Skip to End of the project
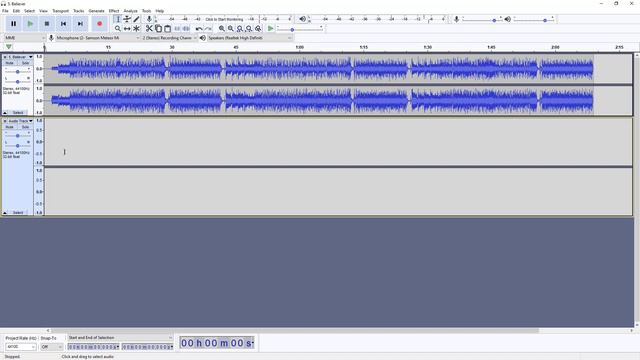 pos(80,24)
